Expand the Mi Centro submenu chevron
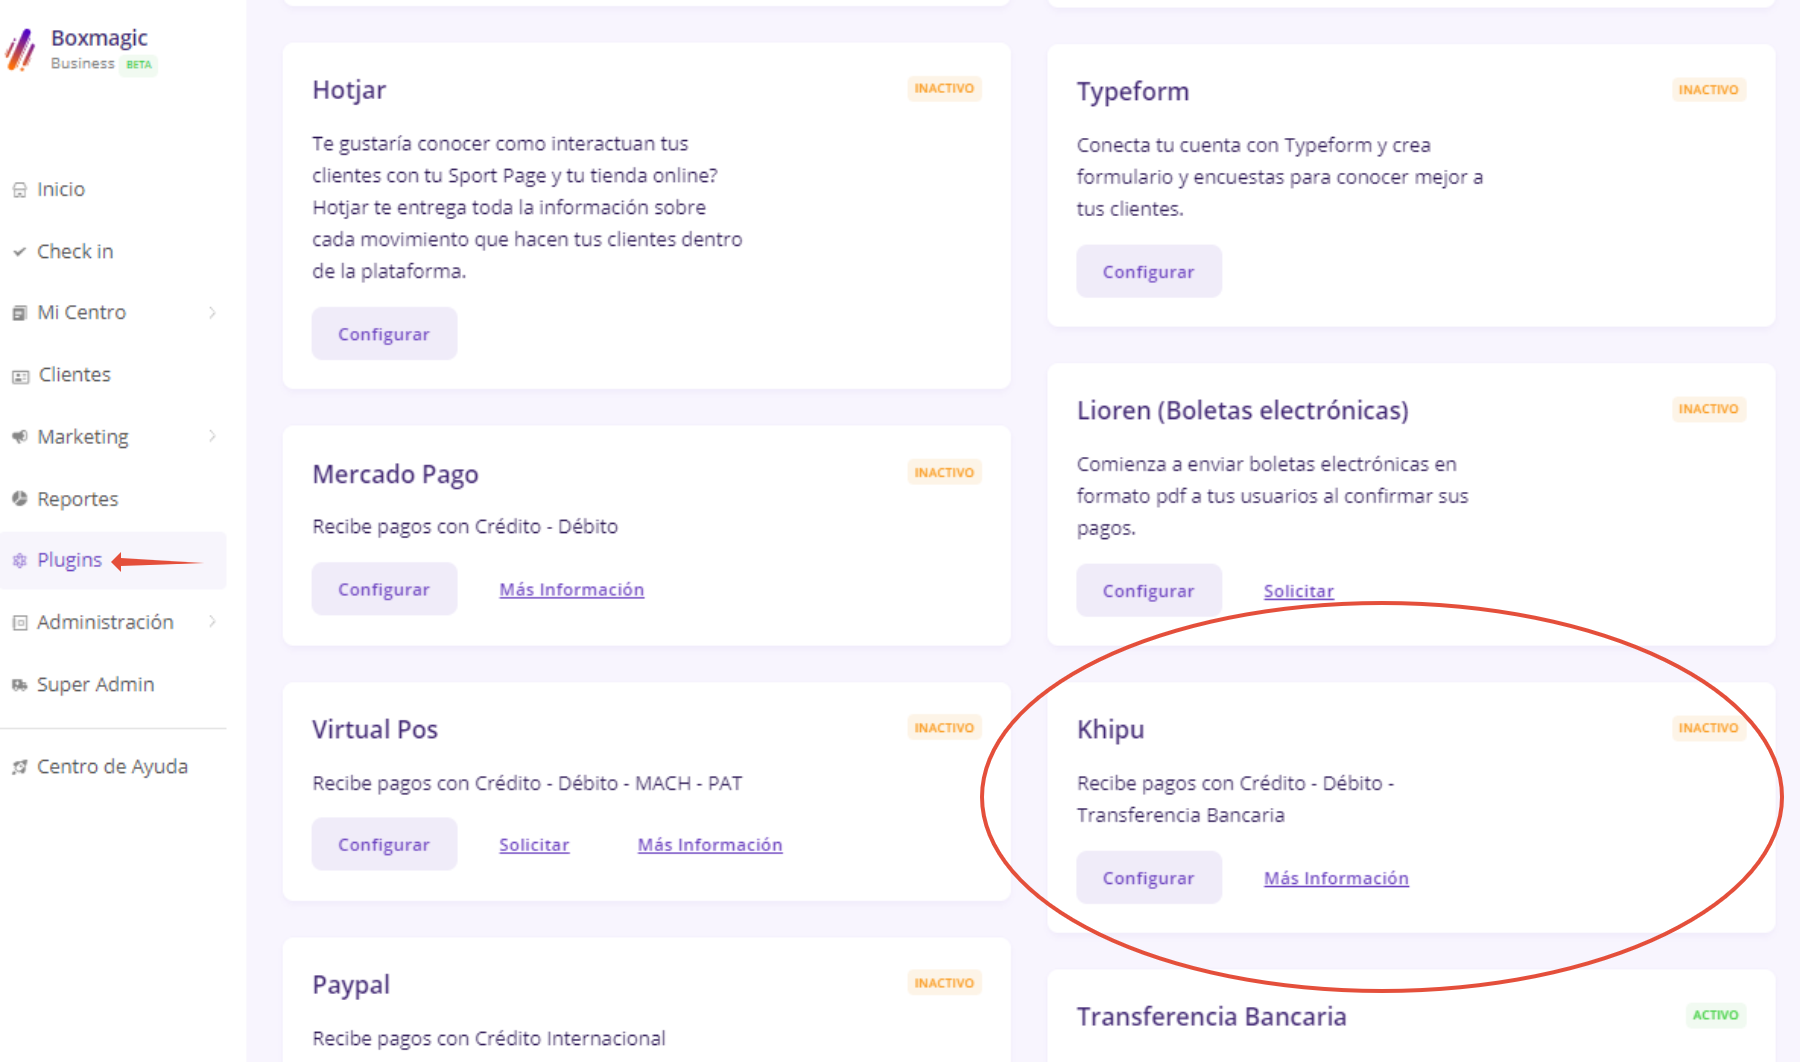Viewport: 1800px width, 1062px height. tap(213, 312)
